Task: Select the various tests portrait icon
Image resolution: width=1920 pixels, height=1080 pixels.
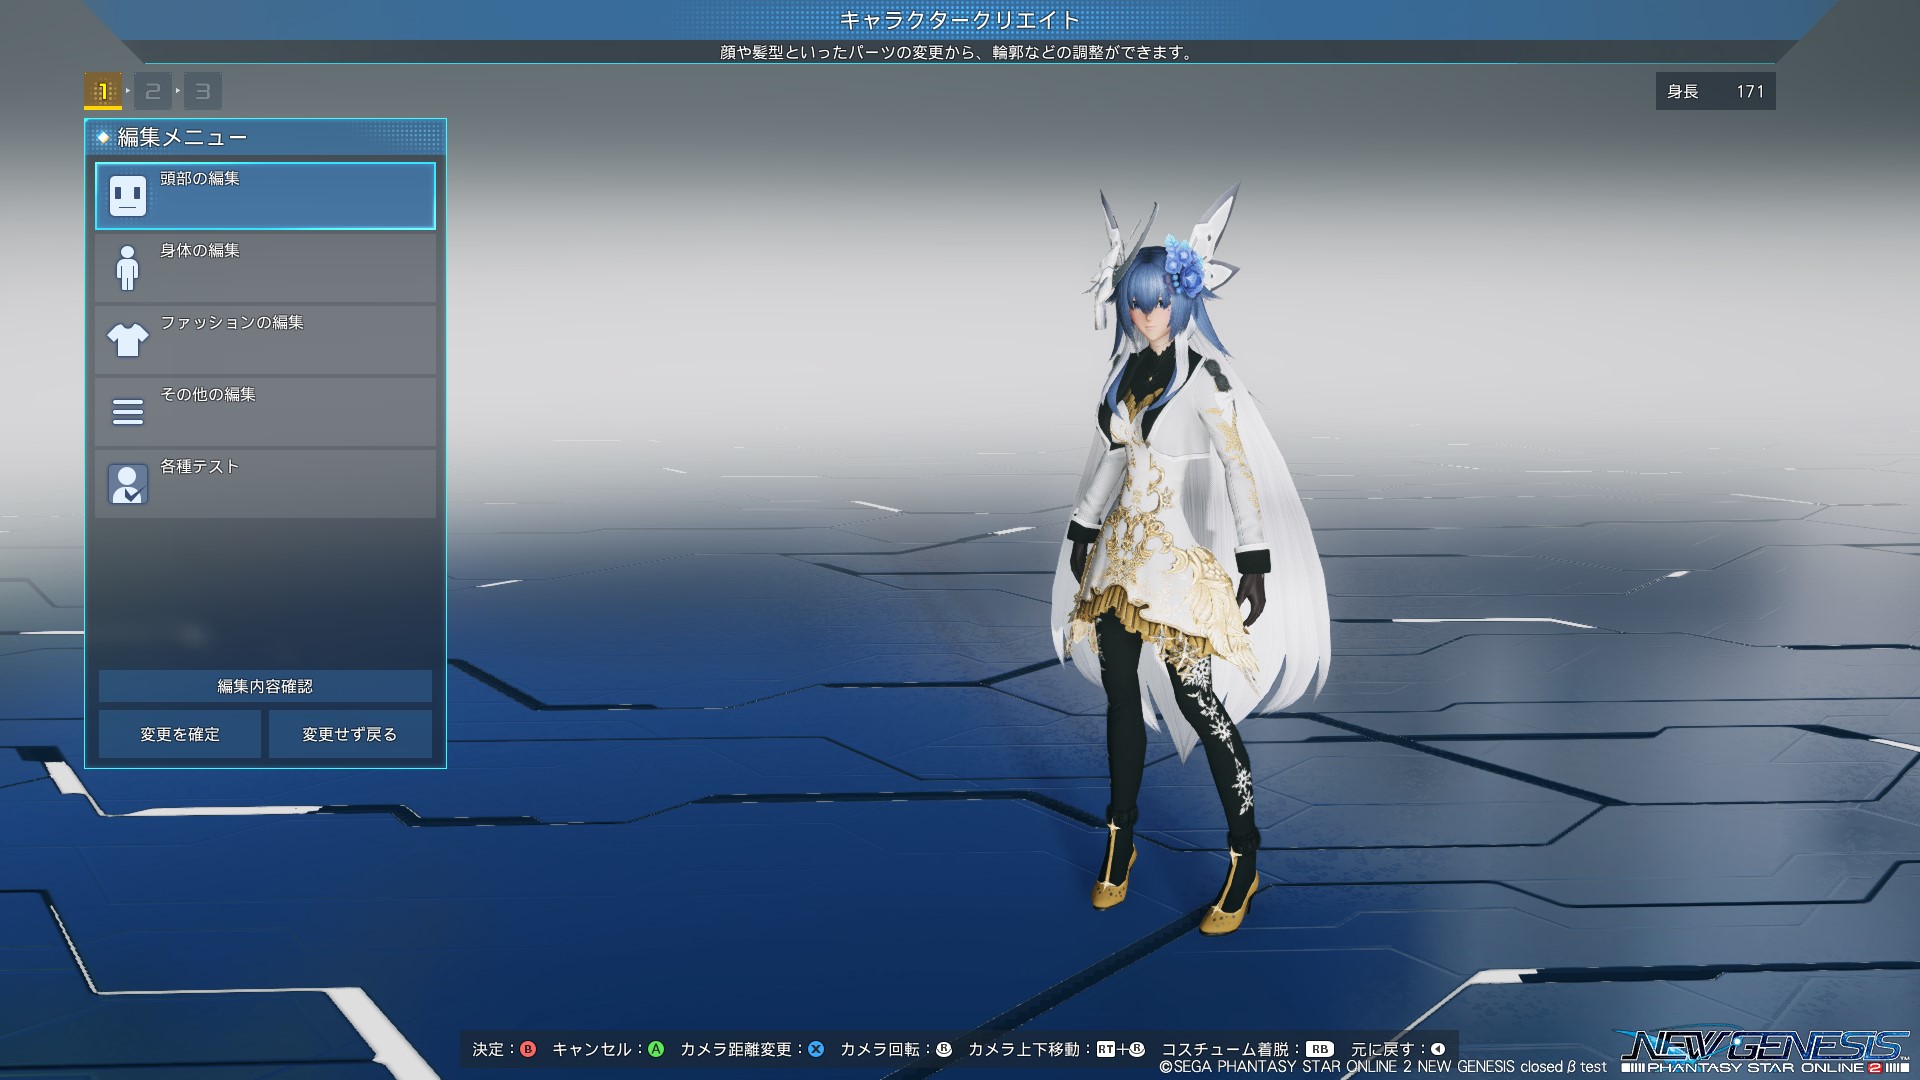Action: click(127, 484)
